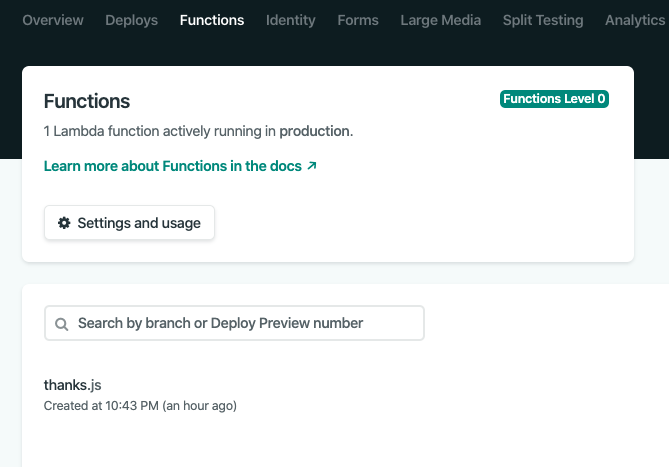The height and width of the screenshot is (467, 669).
Task: Open the thanks.js function
Action: tap(73, 385)
